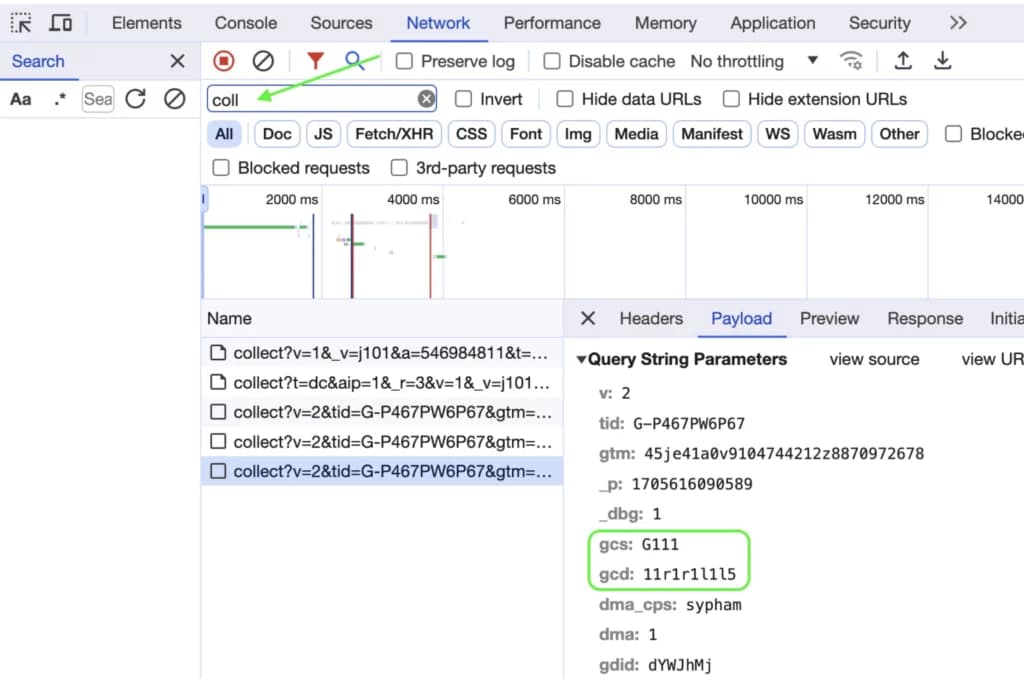Select request collect?v=1&_v=j101&a=546984811
The image size is (1024, 679).
pyautogui.click(x=382, y=353)
